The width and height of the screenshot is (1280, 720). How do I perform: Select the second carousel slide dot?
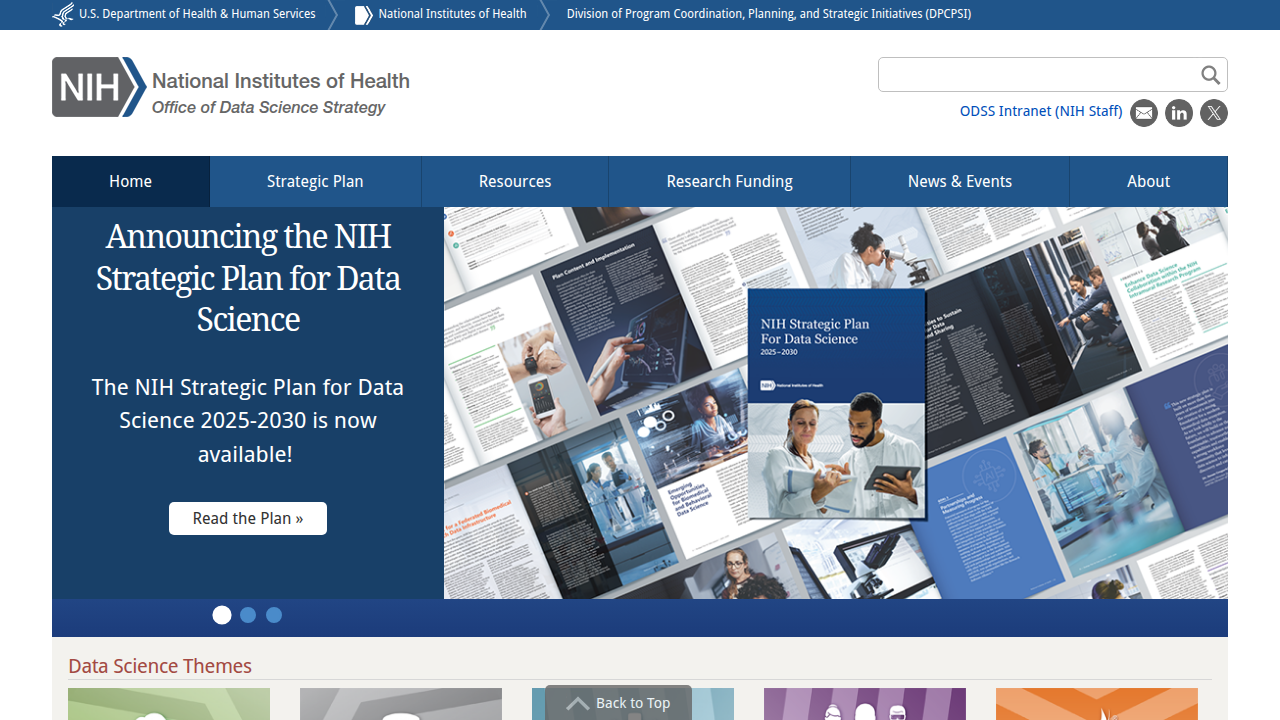(x=248, y=615)
